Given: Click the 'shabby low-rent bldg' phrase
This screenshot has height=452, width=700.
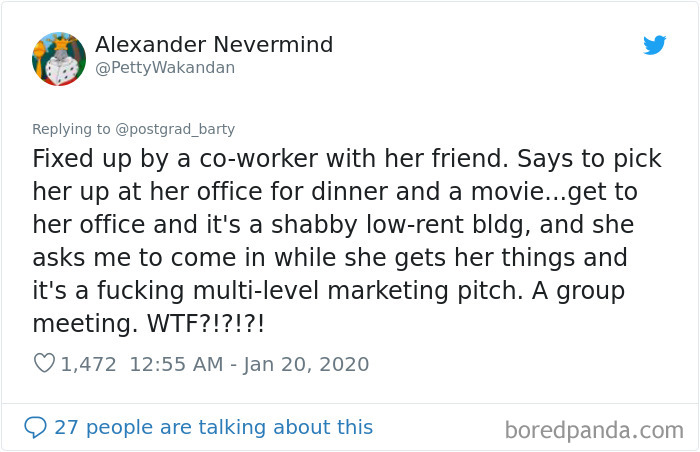Looking at the screenshot, I should (x=400, y=225).
